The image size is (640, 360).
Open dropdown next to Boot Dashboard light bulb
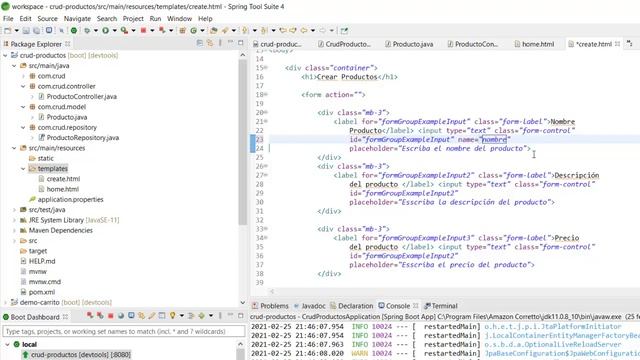tap(182, 316)
